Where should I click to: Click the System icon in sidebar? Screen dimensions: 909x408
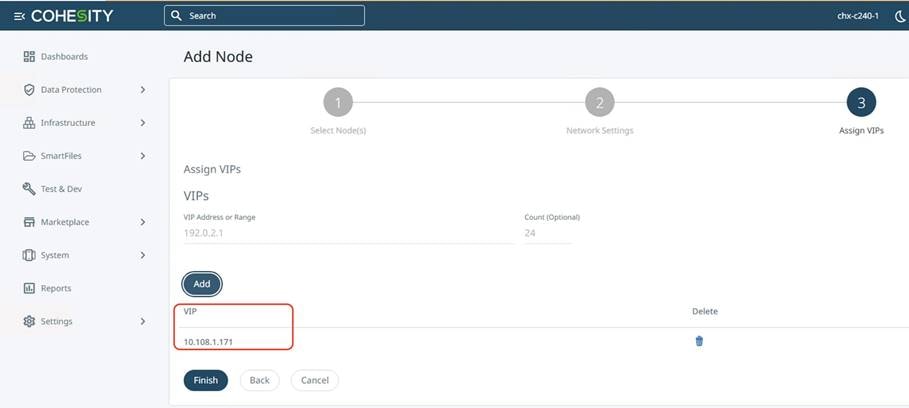click(x=29, y=255)
